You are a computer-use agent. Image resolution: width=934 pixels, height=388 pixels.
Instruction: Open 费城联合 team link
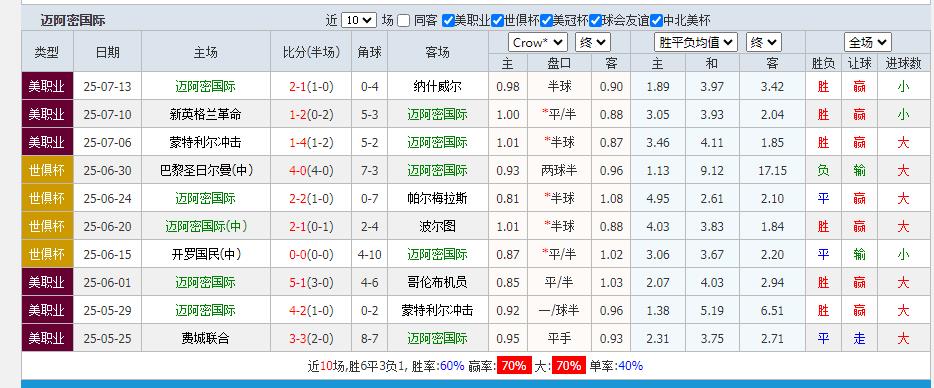205,339
